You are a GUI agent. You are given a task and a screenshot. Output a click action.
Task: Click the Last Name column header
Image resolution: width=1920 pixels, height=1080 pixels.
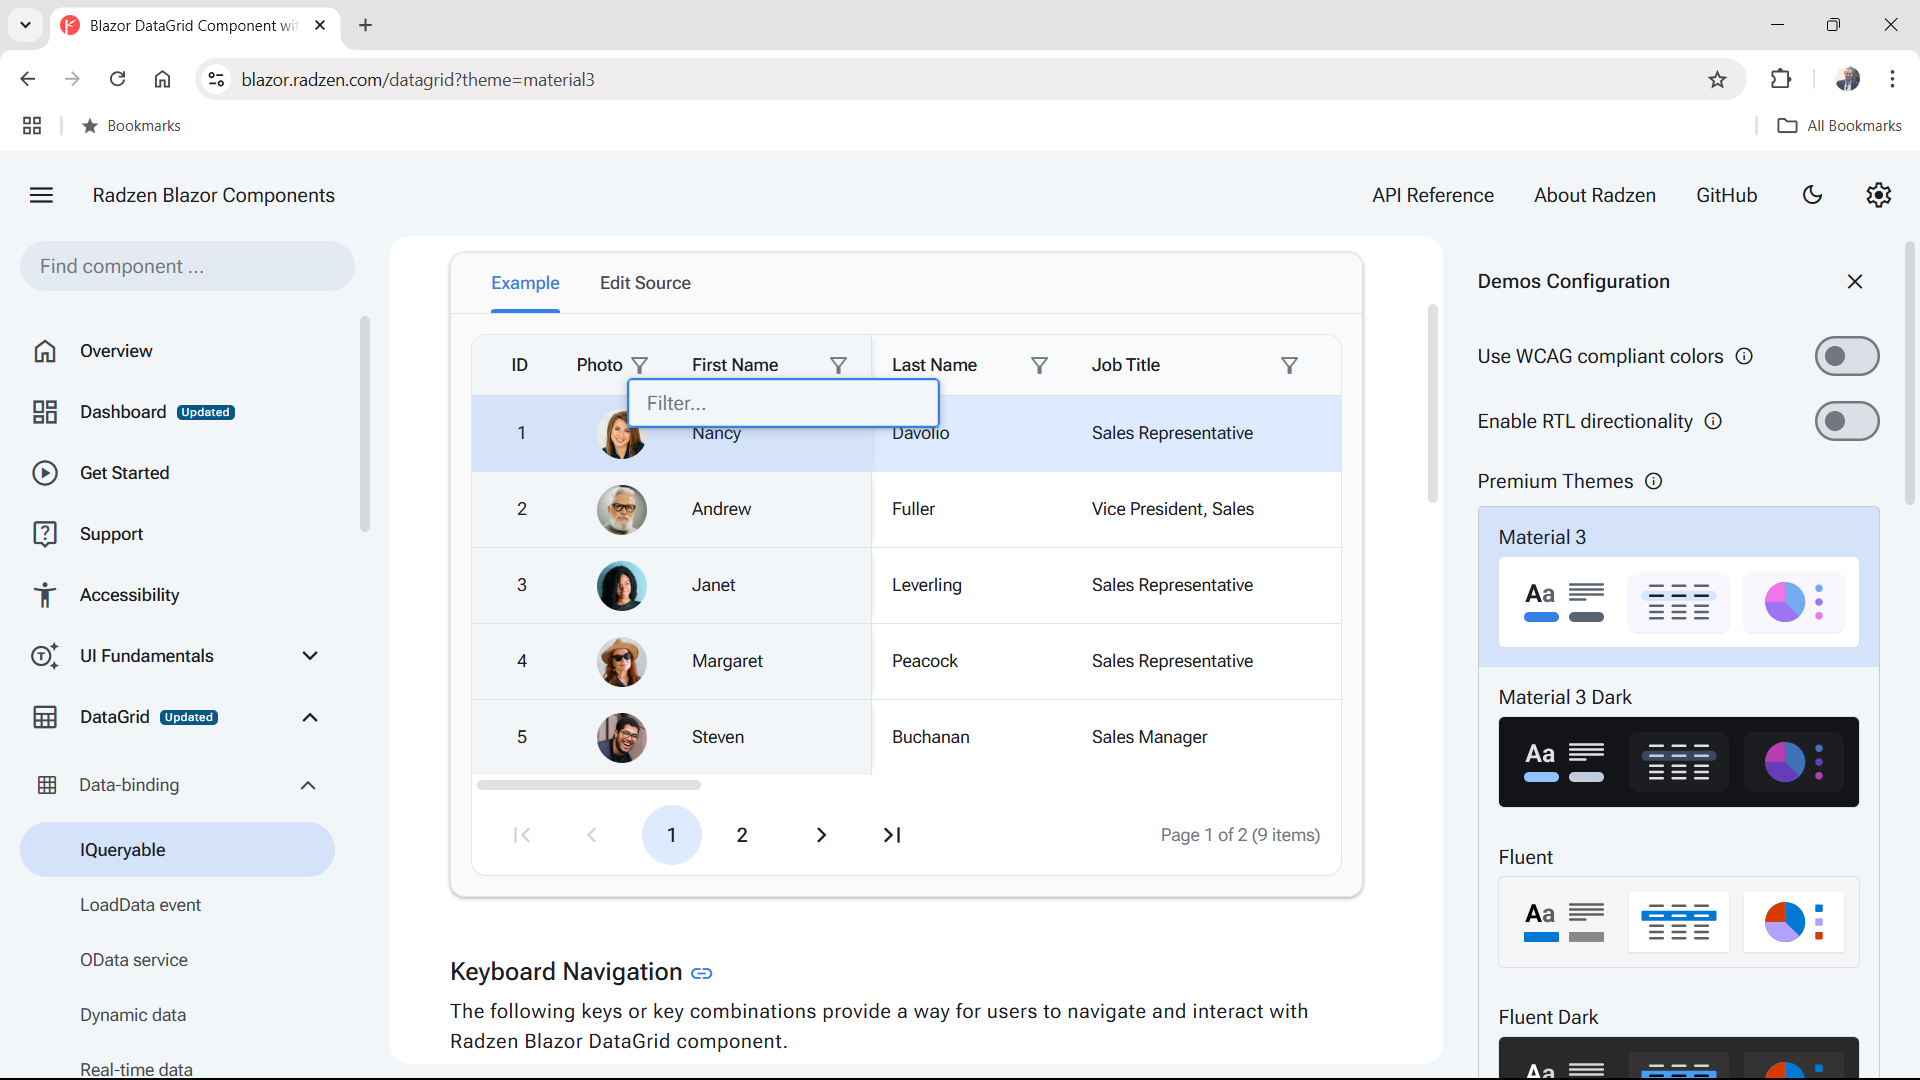(934, 365)
